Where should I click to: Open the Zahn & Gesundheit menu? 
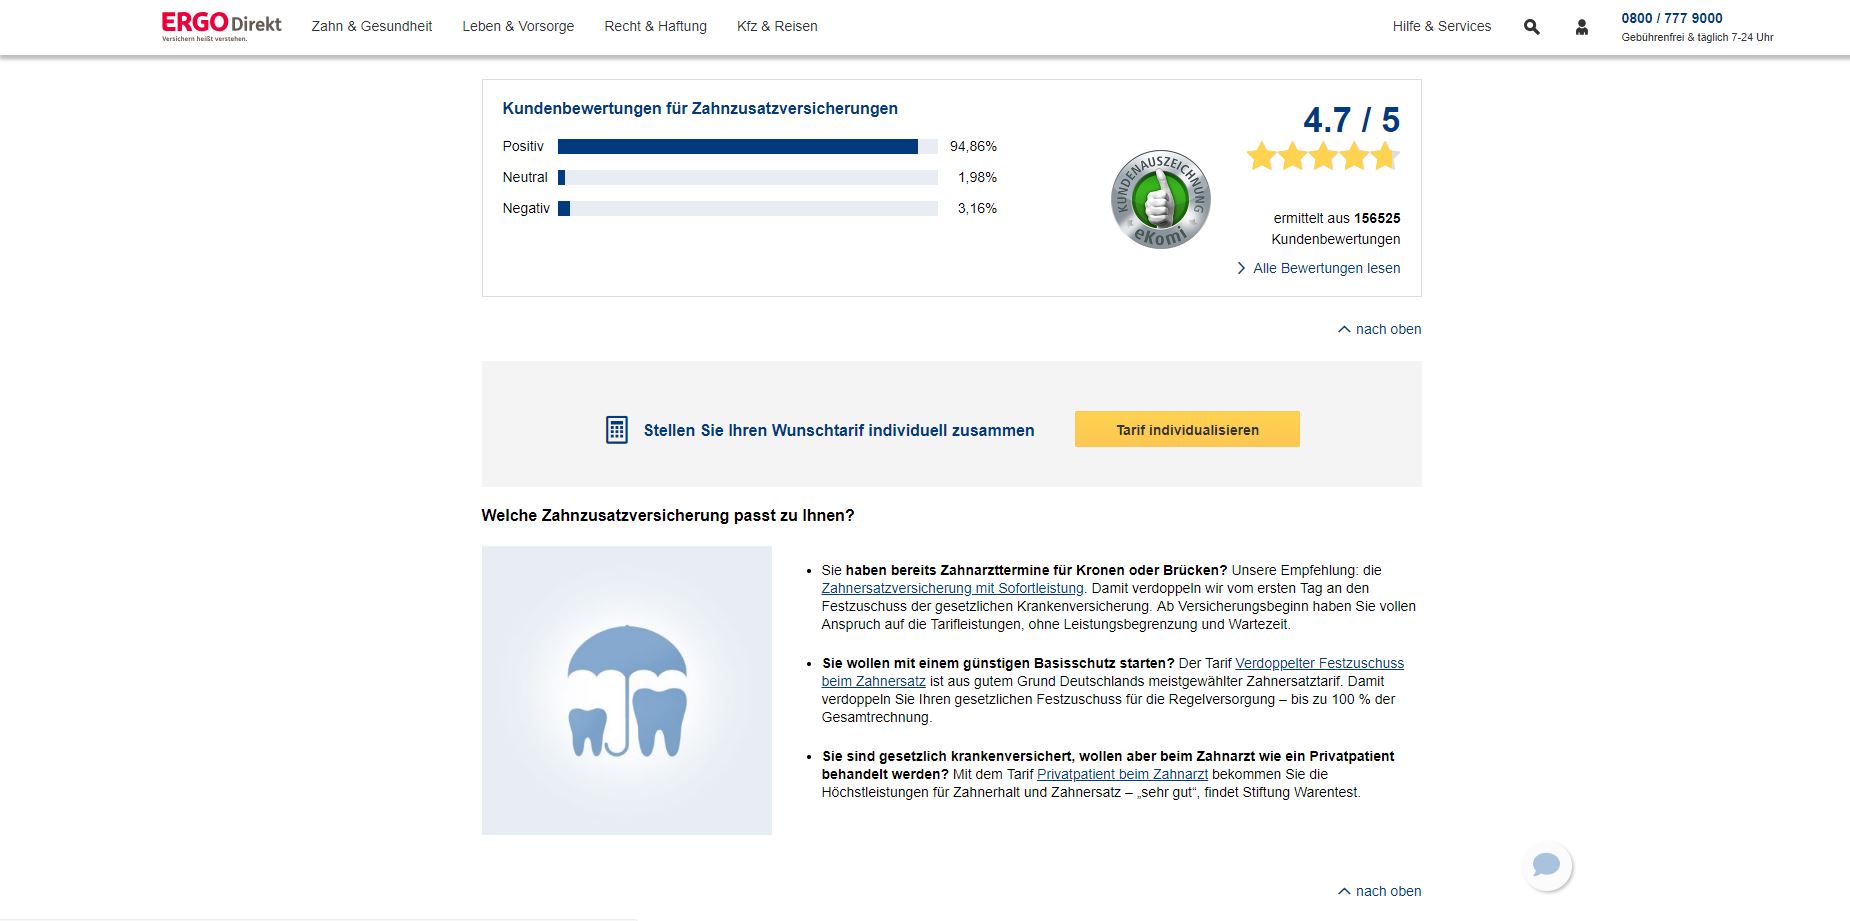(x=372, y=26)
